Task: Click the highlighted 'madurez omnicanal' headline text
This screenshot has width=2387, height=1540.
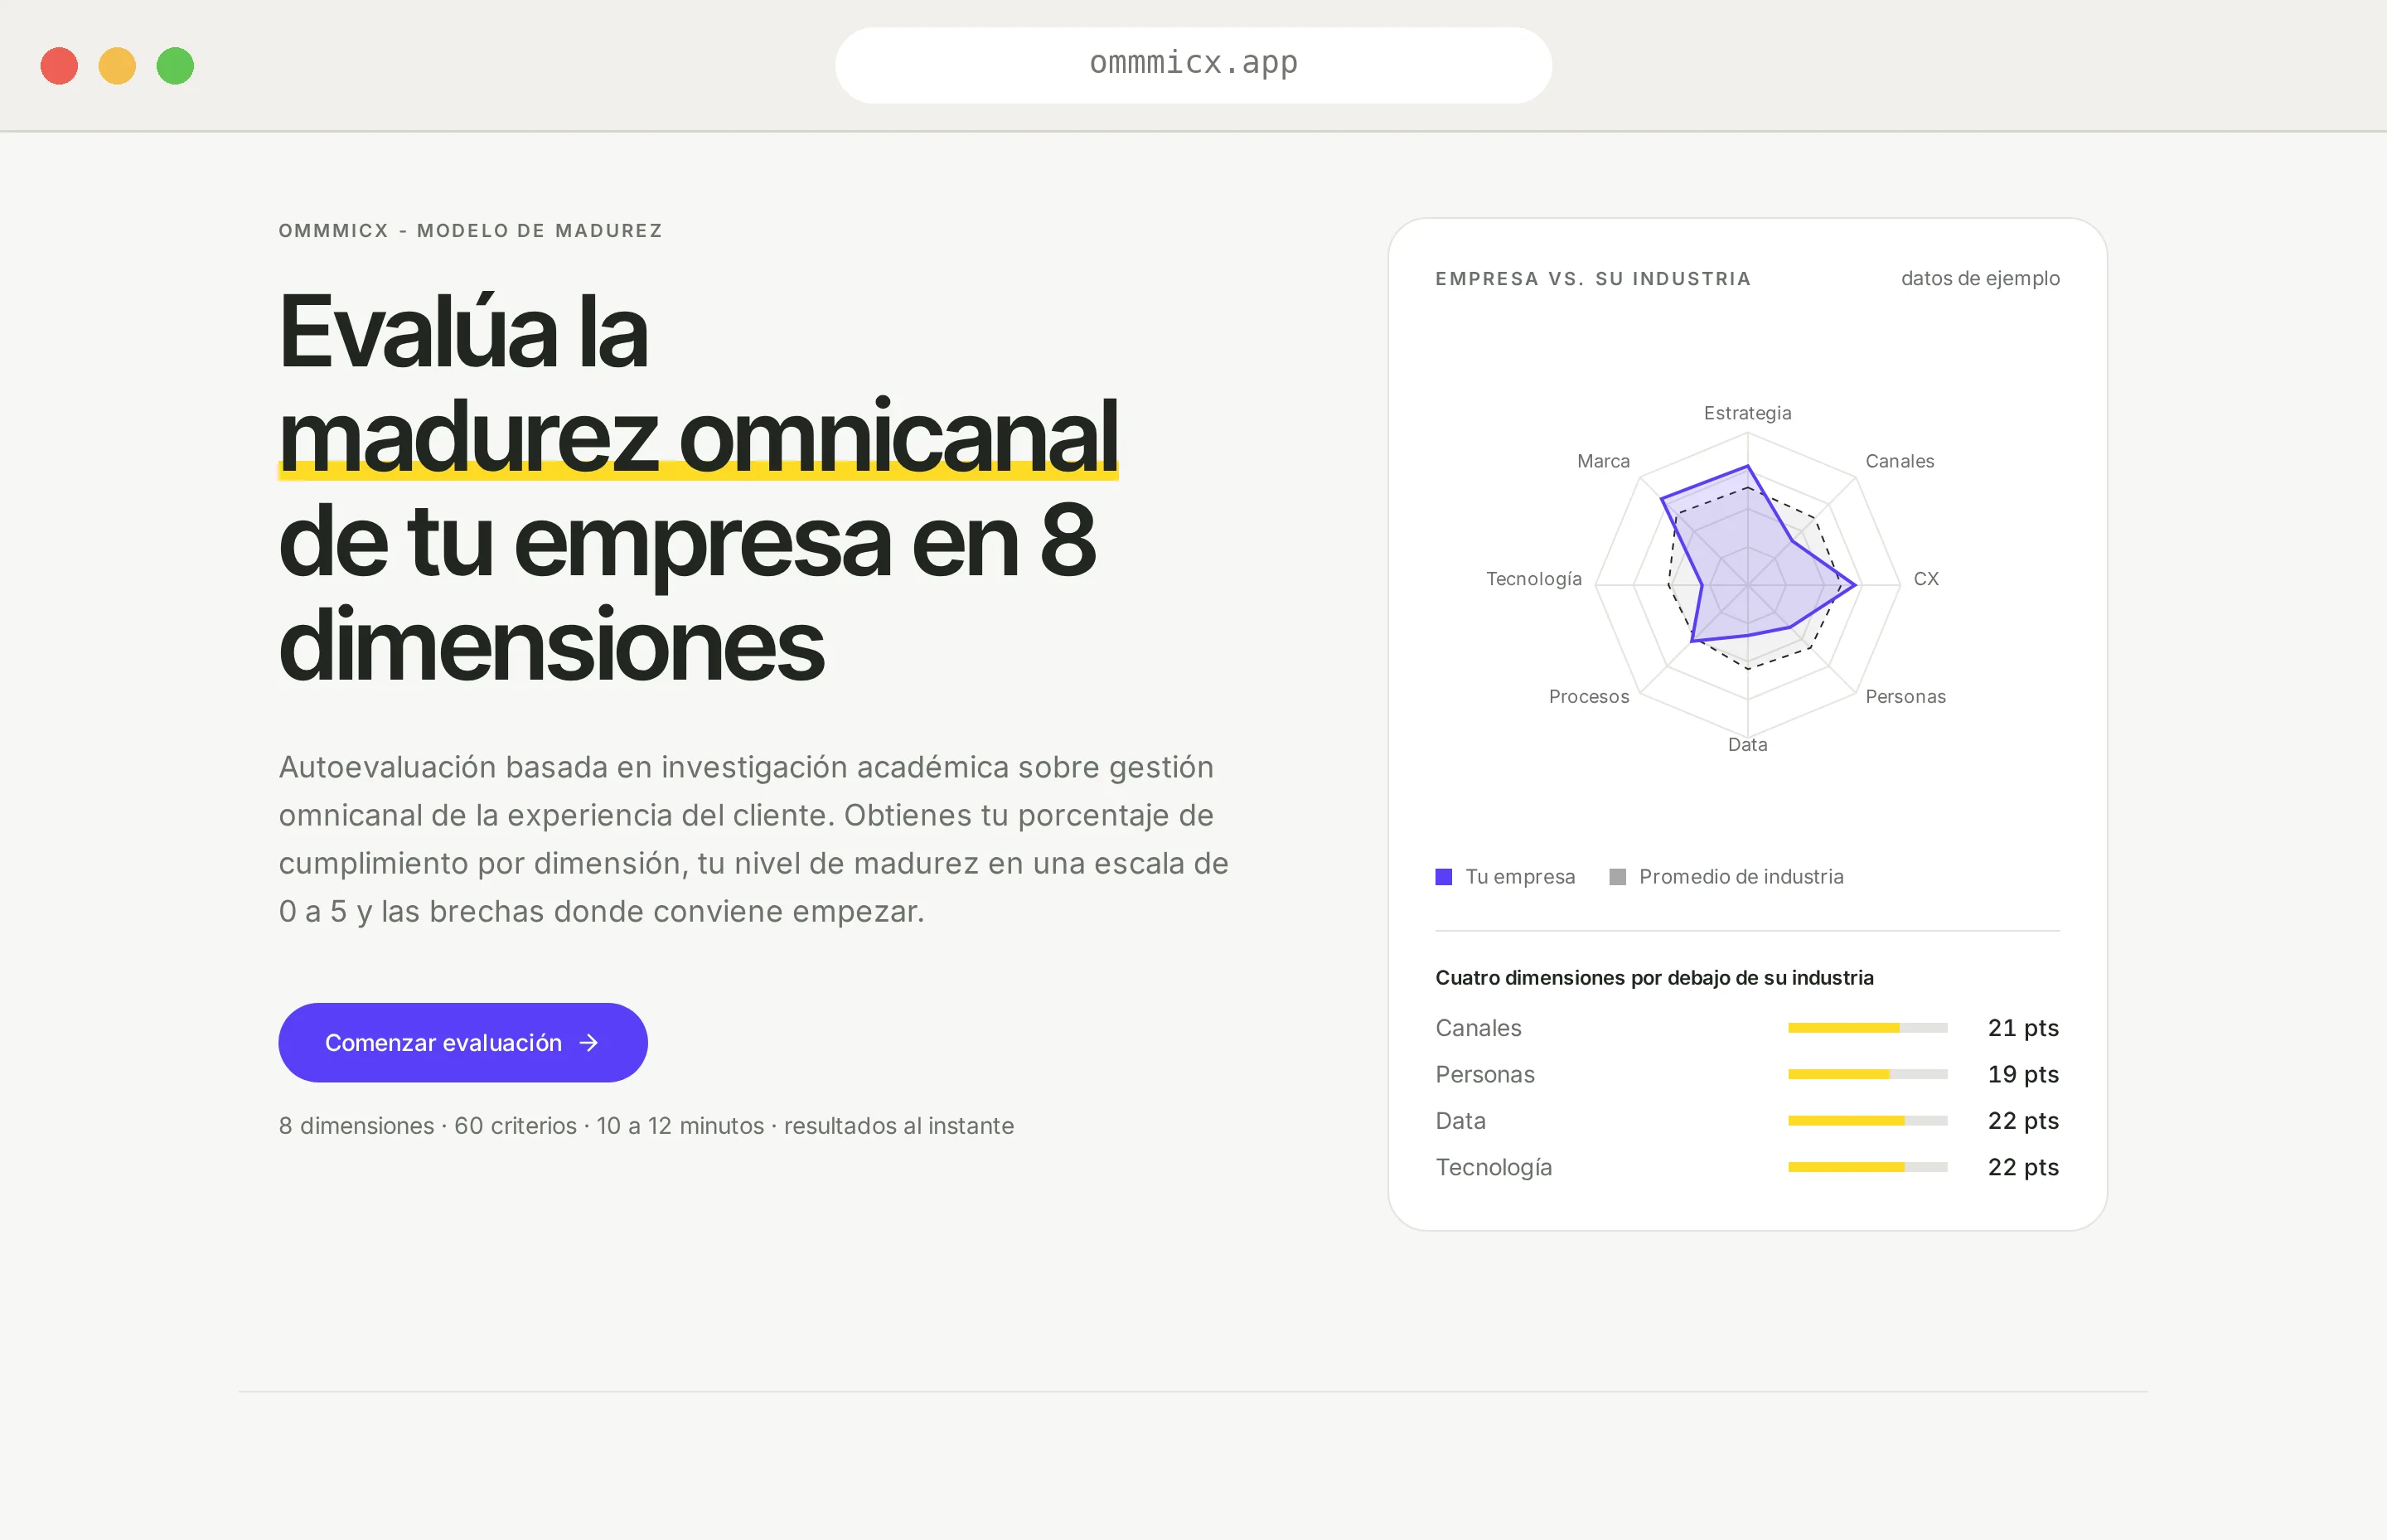Action: click(x=698, y=436)
